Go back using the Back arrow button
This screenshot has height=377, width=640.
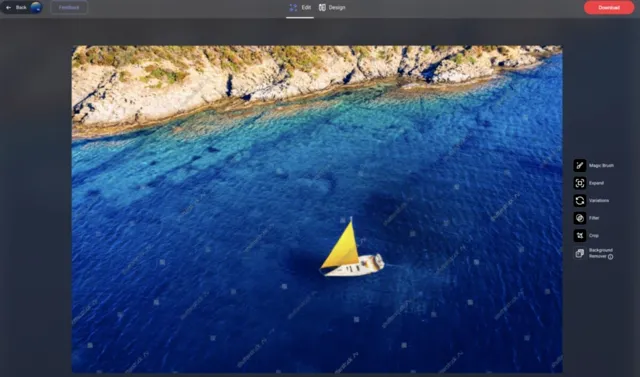tap(16, 7)
